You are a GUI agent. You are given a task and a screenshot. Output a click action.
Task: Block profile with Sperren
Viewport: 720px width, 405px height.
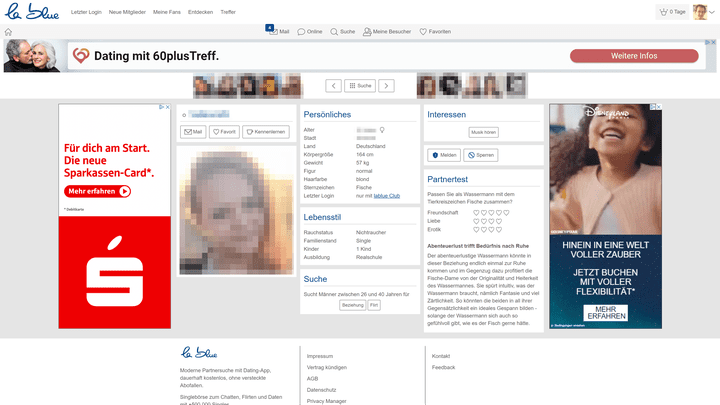click(480, 155)
